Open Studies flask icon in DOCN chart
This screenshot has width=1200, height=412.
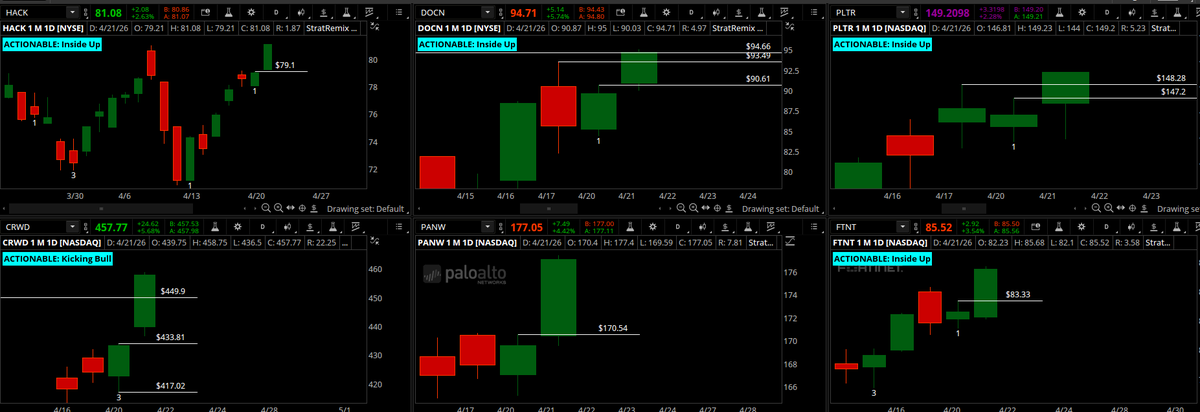point(644,12)
